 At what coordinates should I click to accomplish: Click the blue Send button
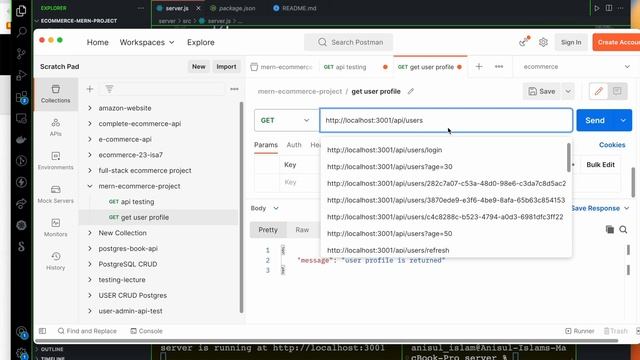pos(595,120)
